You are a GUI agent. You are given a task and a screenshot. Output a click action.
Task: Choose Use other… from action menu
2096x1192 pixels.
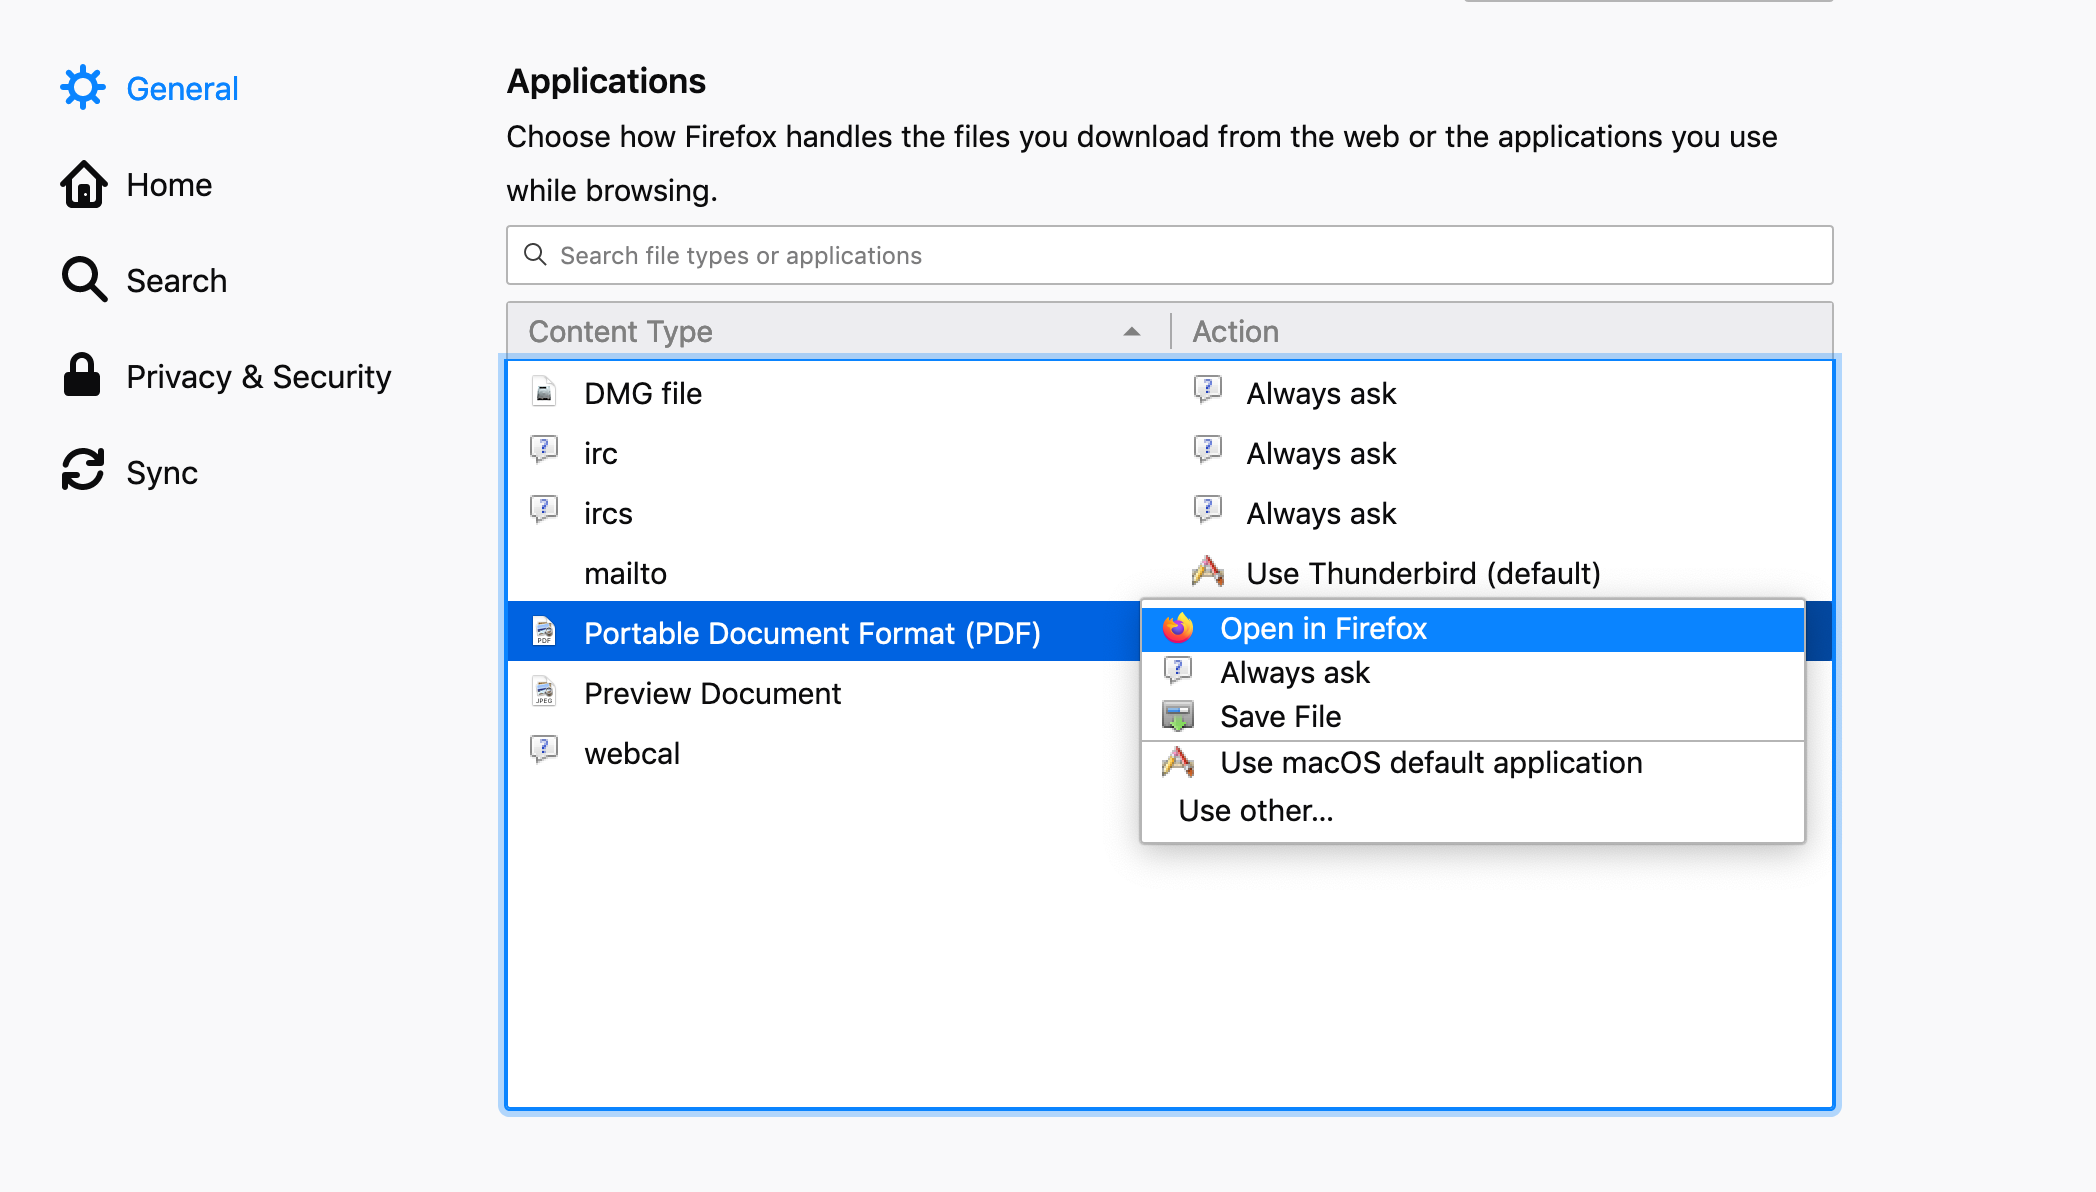tap(1473, 811)
